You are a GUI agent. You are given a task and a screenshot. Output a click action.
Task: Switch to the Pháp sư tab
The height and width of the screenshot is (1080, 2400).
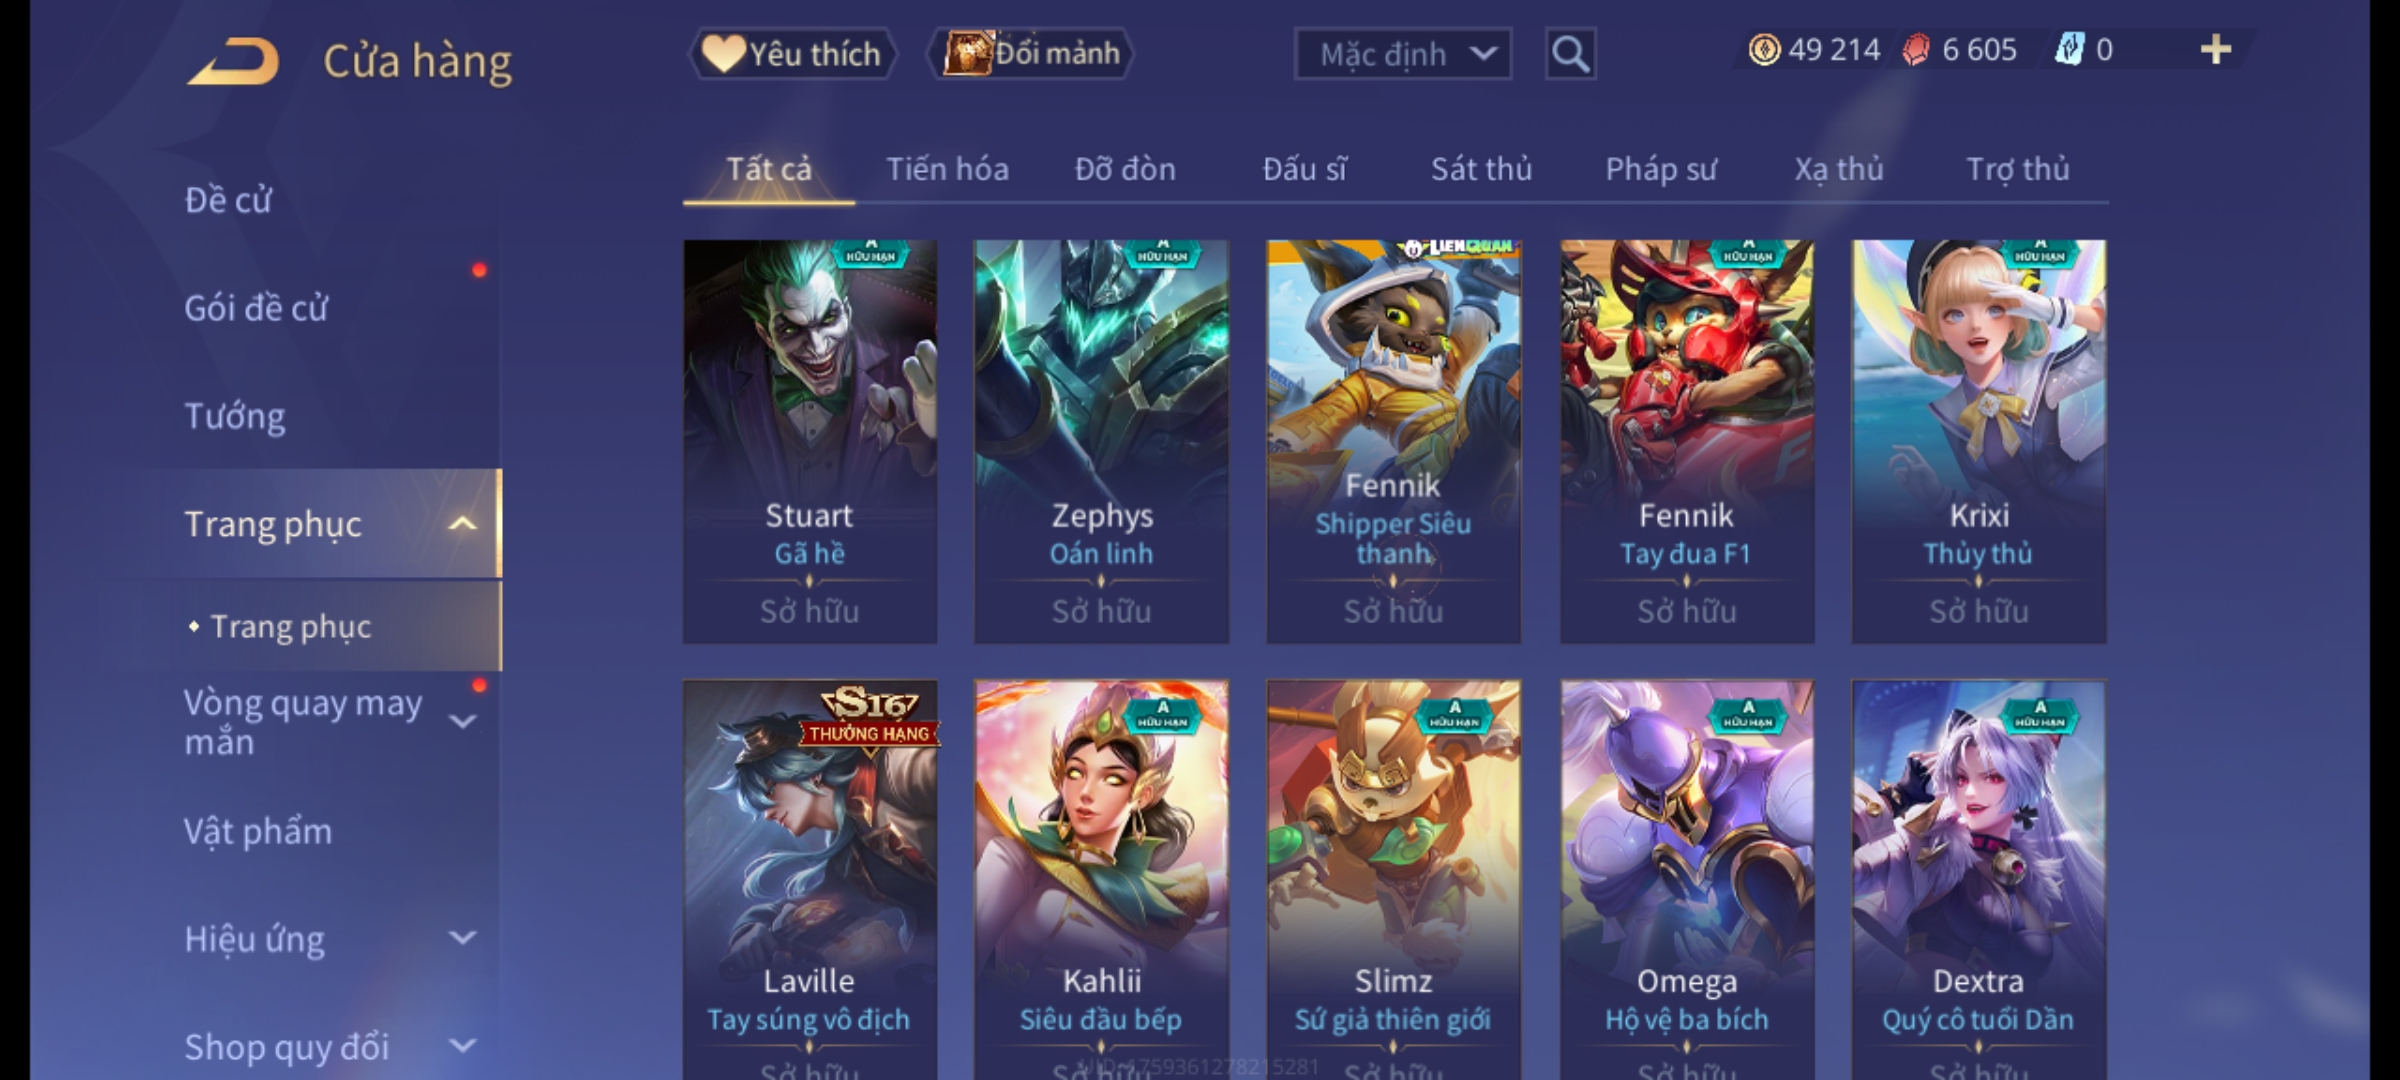(1660, 169)
